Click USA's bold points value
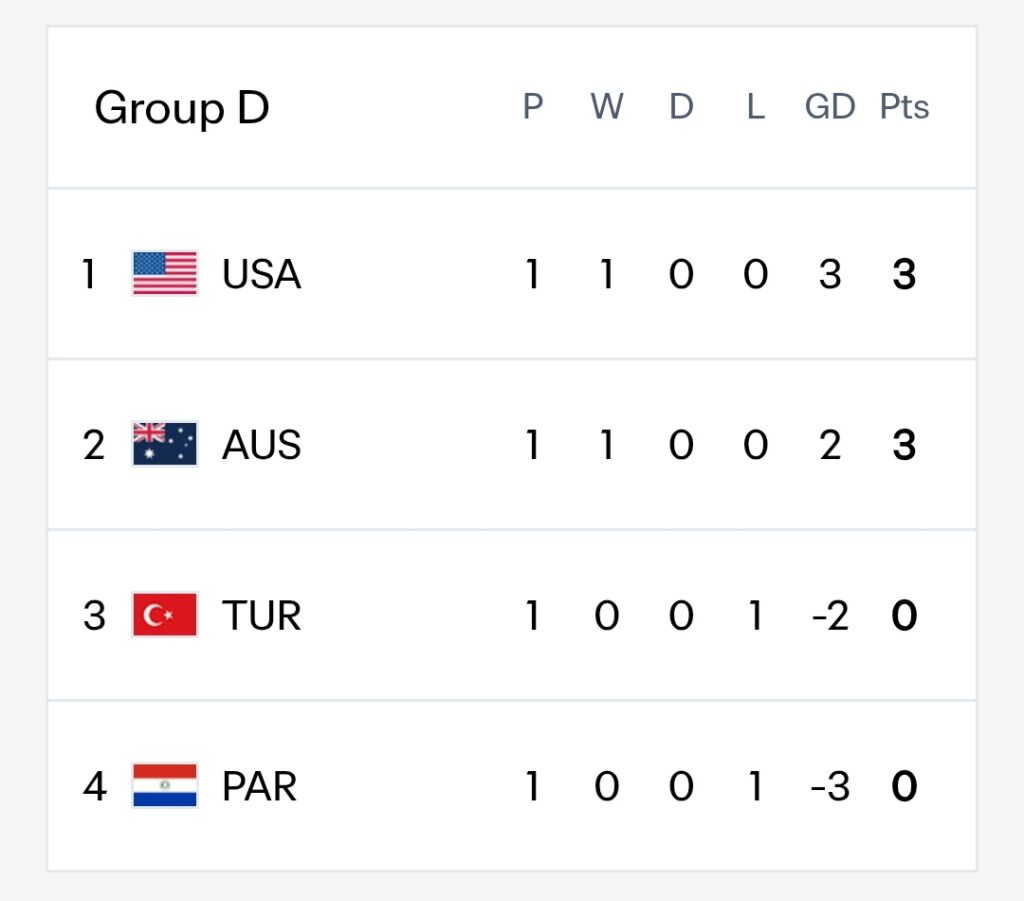Viewport: 1024px width, 901px height. click(904, 274)
